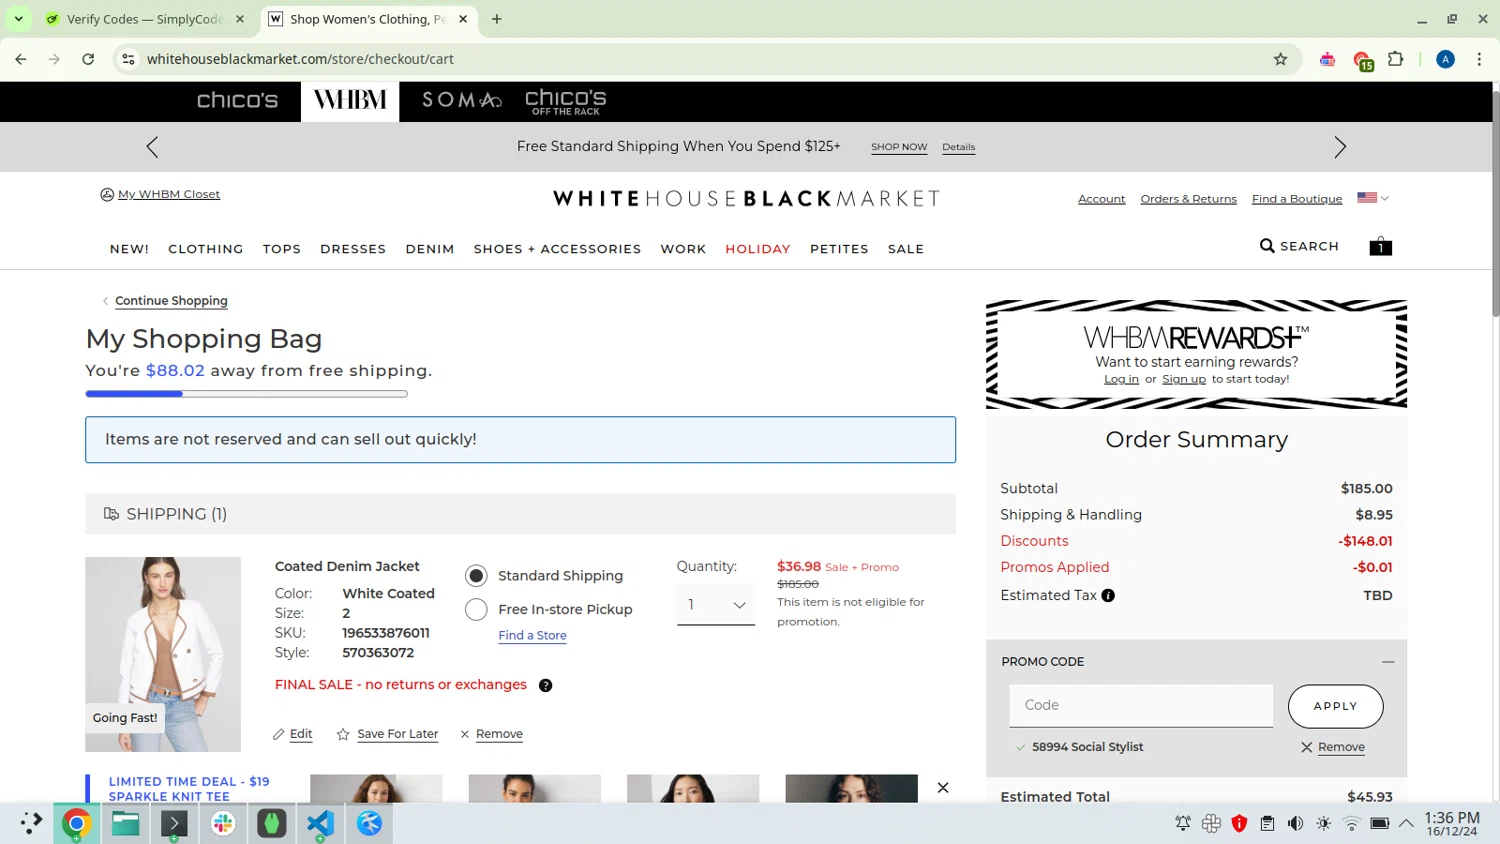
Task: Open the SALE menu
Action: click(x=906, y=249)
